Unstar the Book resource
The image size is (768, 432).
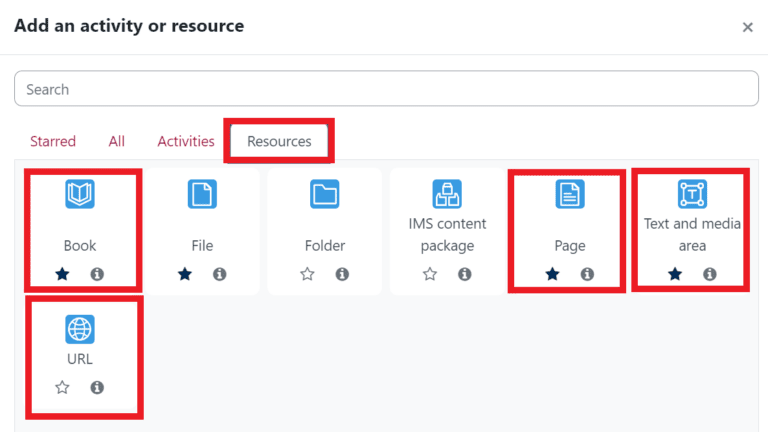click(62, 274)
